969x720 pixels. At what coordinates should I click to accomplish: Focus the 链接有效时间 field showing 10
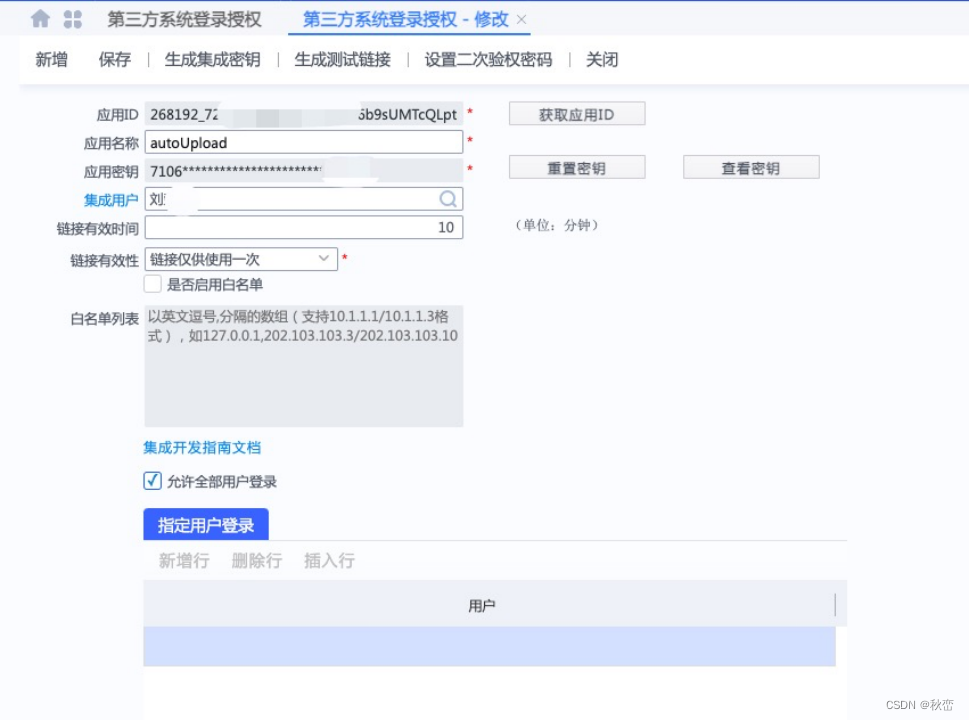click(303, 227)
